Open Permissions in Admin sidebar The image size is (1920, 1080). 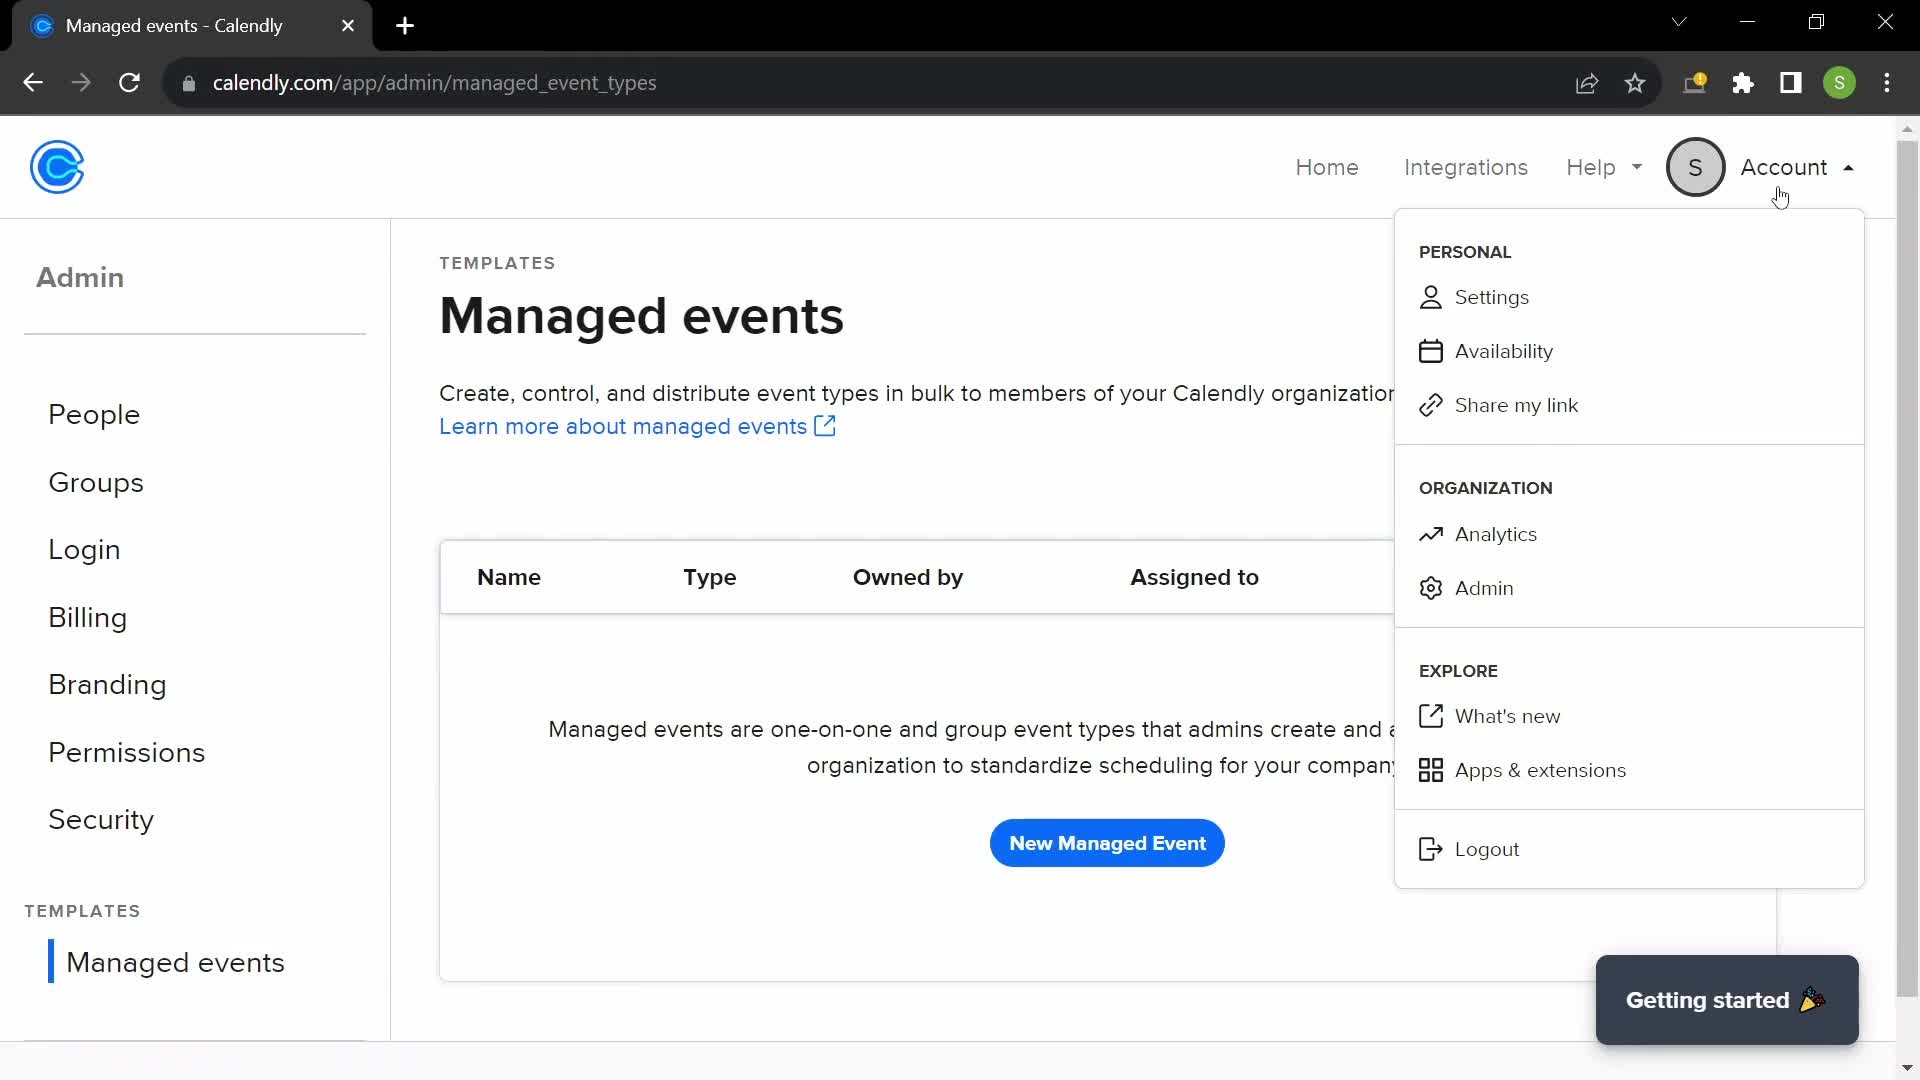[127, 753]
